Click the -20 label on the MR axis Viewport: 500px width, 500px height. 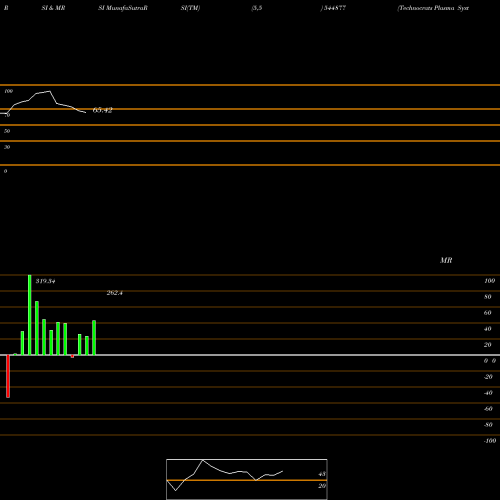[x=488, y=377]
